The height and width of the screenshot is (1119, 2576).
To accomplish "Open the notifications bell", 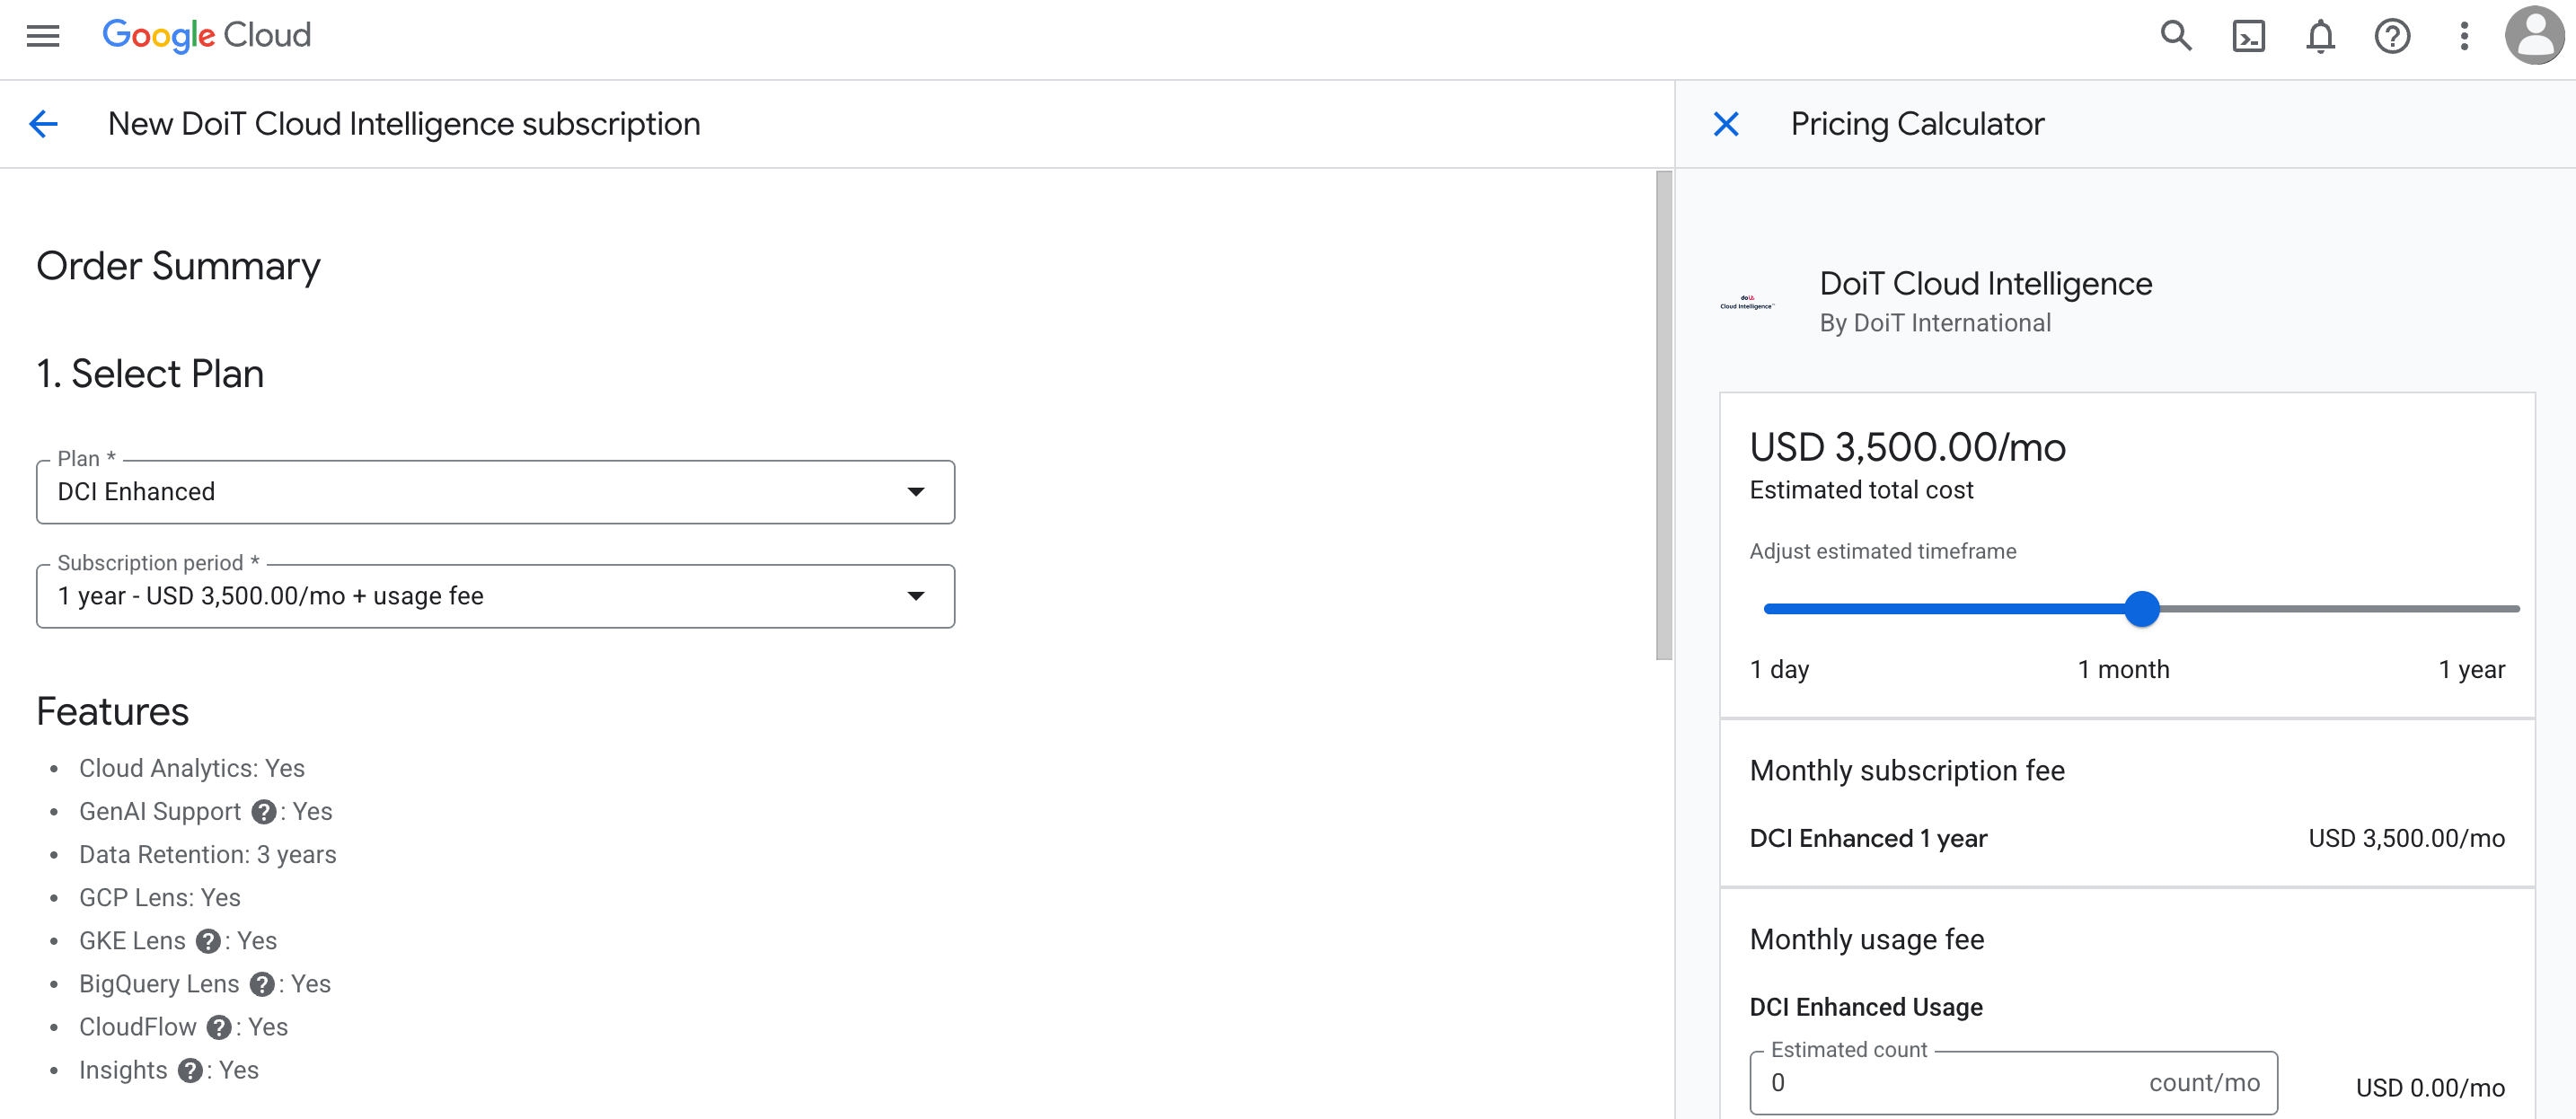I will [2320, 36].
